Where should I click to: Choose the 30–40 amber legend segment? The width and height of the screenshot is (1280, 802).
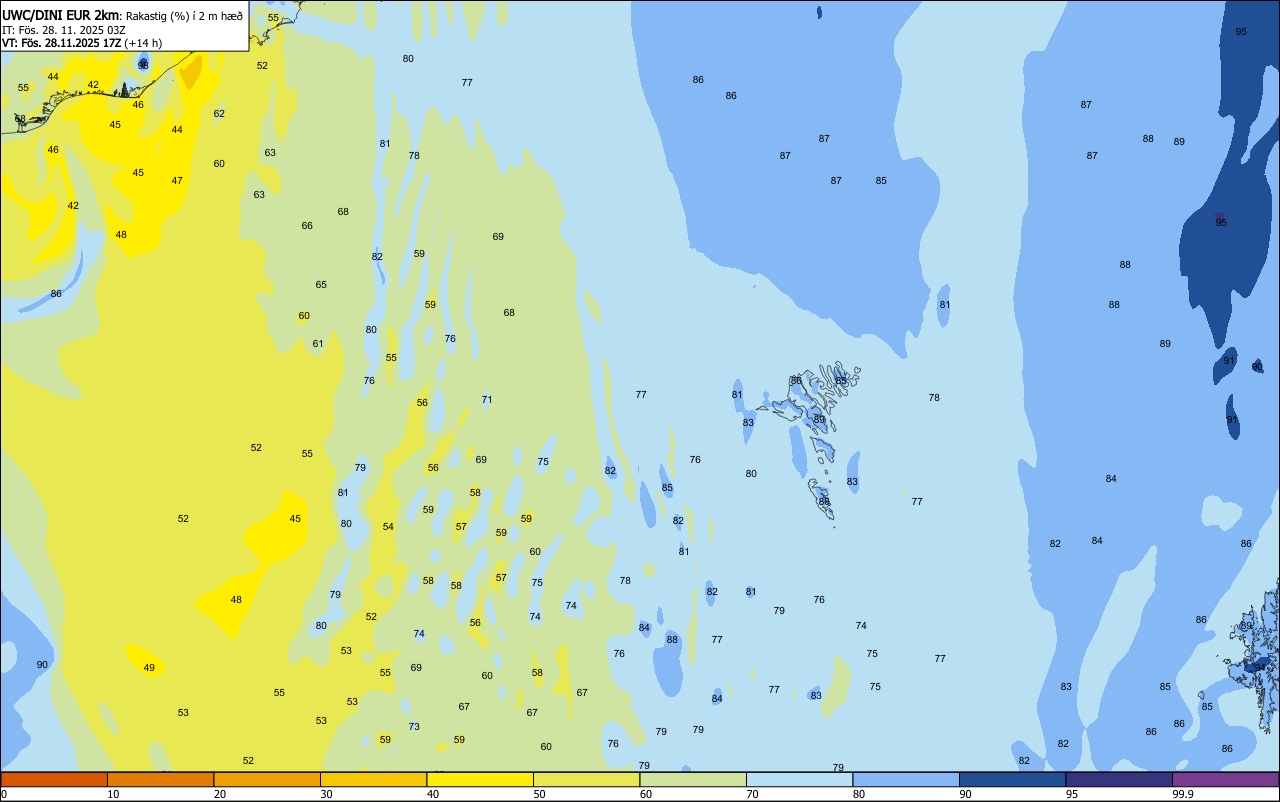click(373, 779)
